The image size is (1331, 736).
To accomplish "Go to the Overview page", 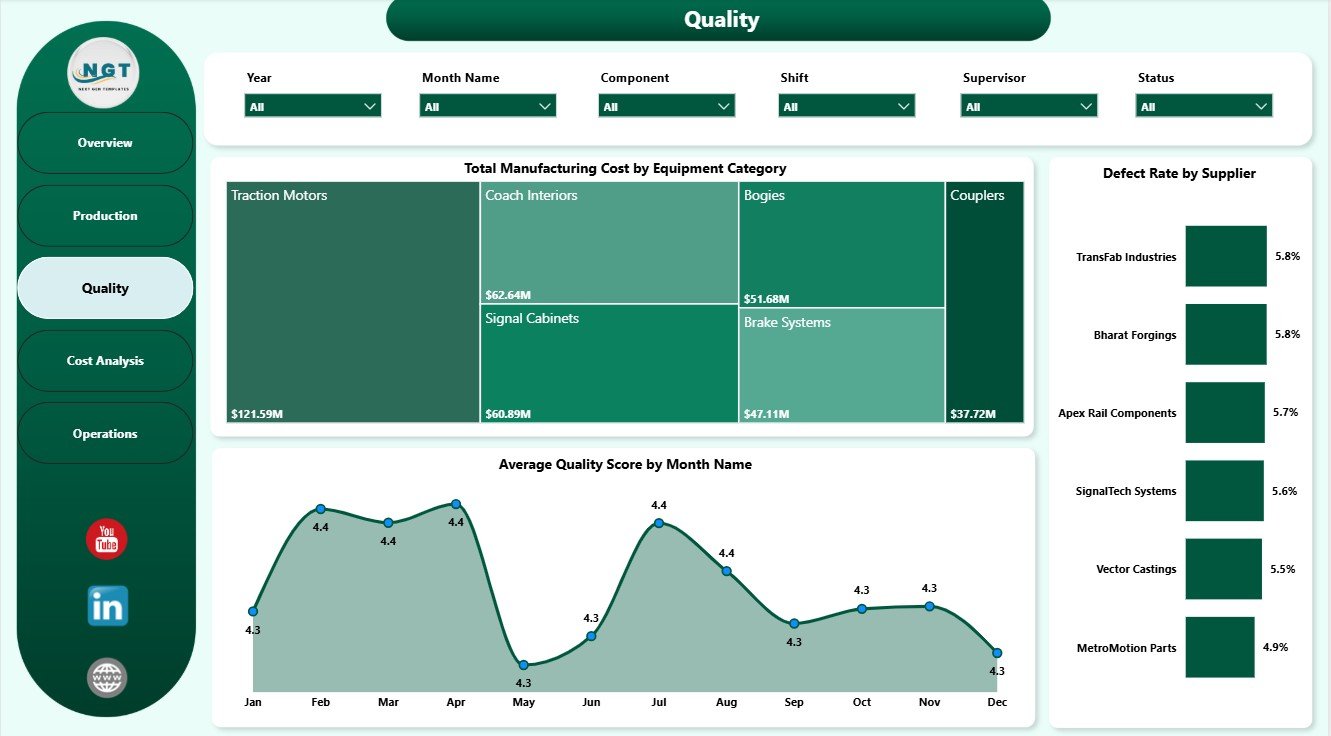I will click(105, 143).
